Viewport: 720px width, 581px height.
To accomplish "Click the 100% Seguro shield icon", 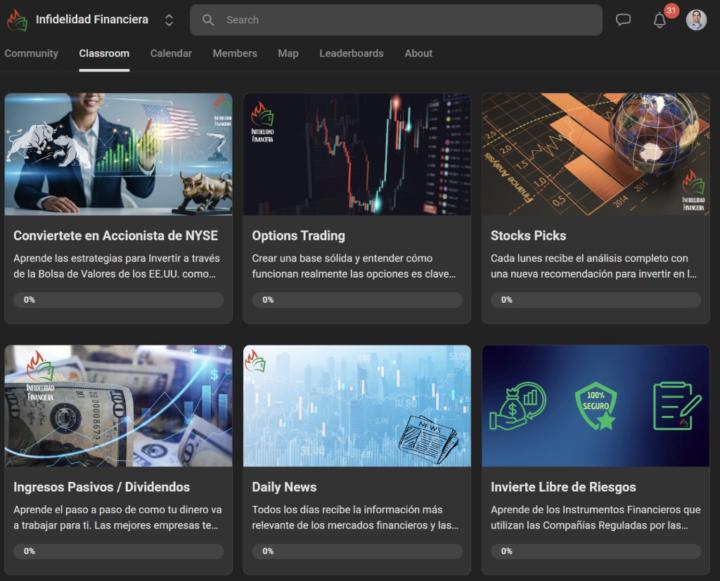I will pos(596,406).
